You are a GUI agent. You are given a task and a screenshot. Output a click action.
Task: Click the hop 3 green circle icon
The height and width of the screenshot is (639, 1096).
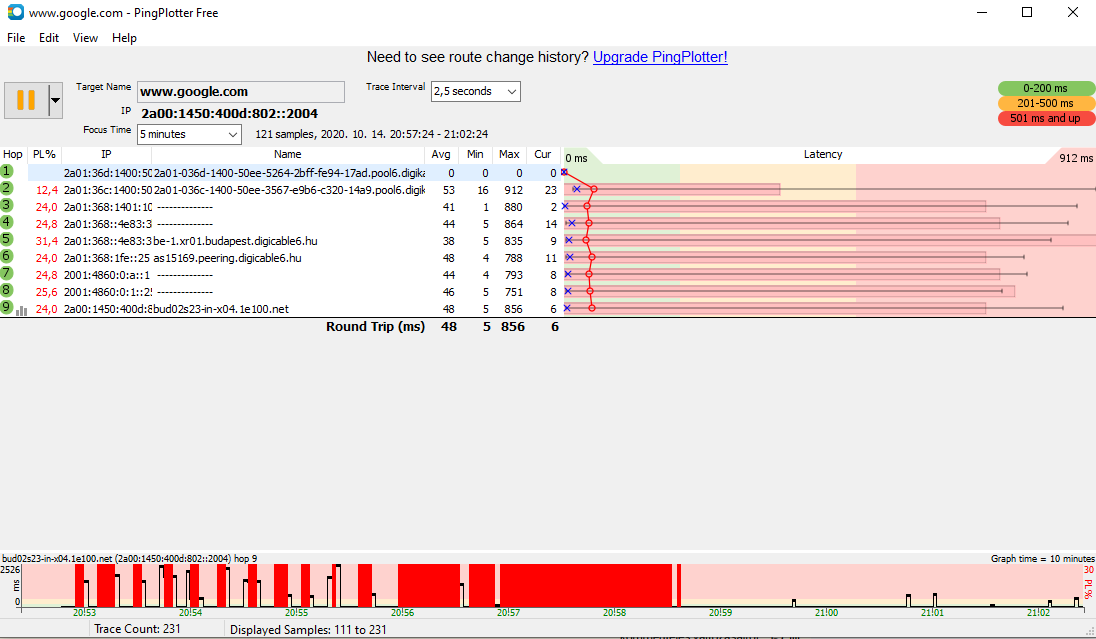[x=7, y=205]
